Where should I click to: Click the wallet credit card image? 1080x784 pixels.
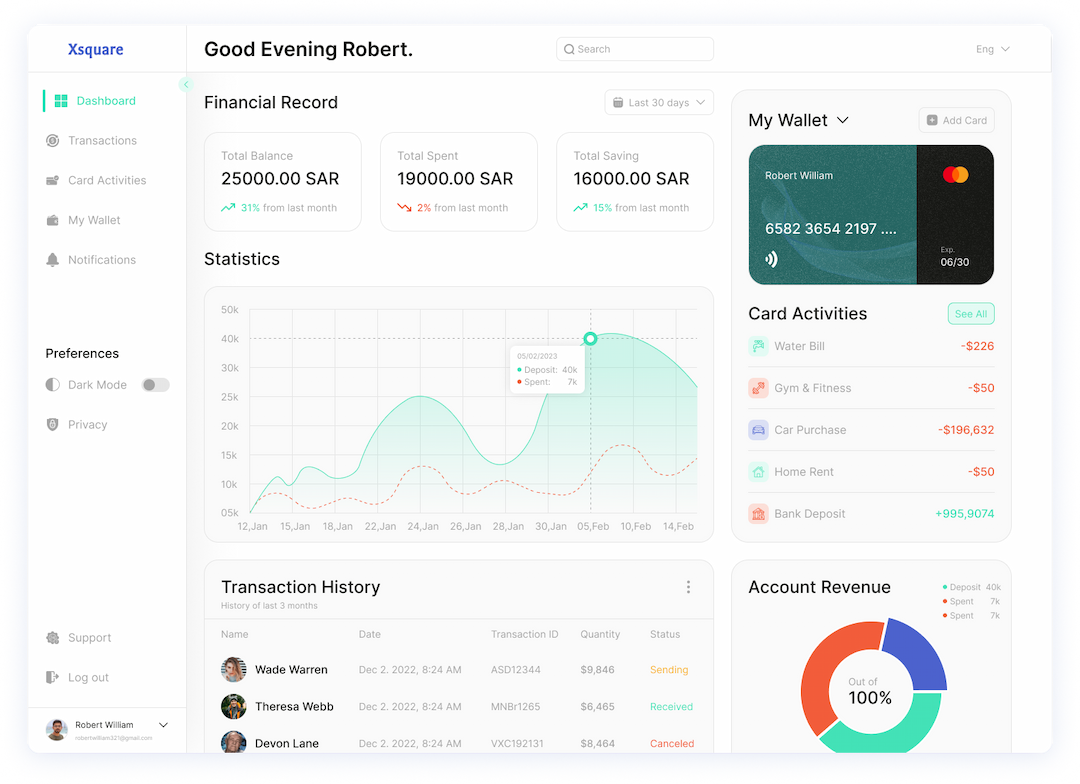pyautogui.click(x=871, y=214)
